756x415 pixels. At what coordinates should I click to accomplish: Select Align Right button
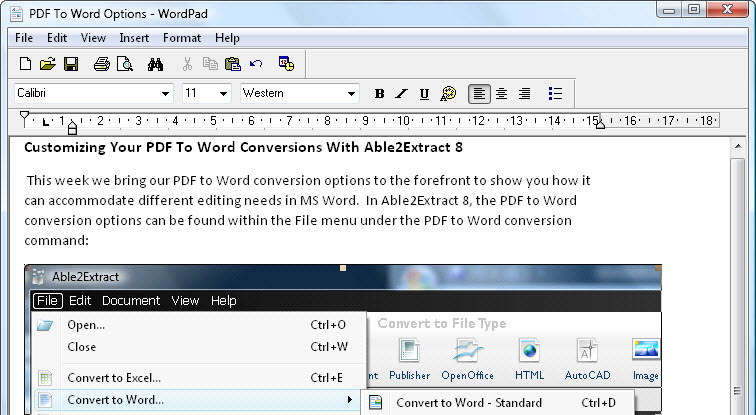click(x=525, y=94)
